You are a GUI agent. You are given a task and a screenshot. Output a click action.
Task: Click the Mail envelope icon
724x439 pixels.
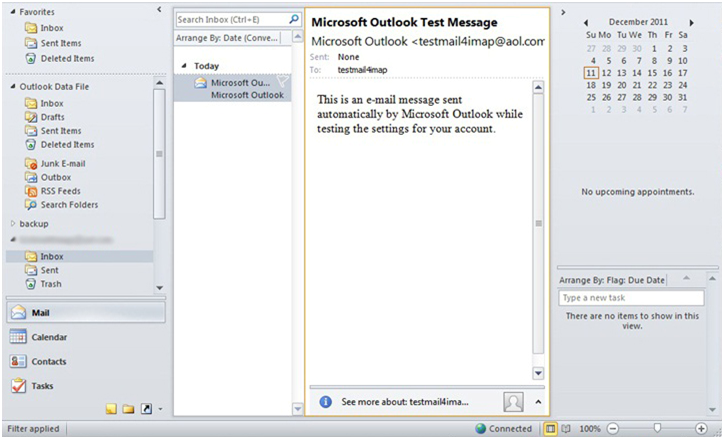coord(18,313)
